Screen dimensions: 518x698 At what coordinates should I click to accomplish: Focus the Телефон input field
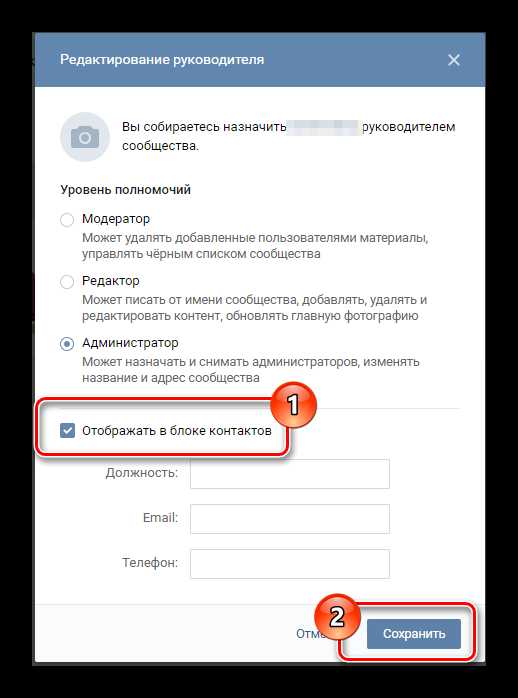pyautogui.click(x=290, y=564)
